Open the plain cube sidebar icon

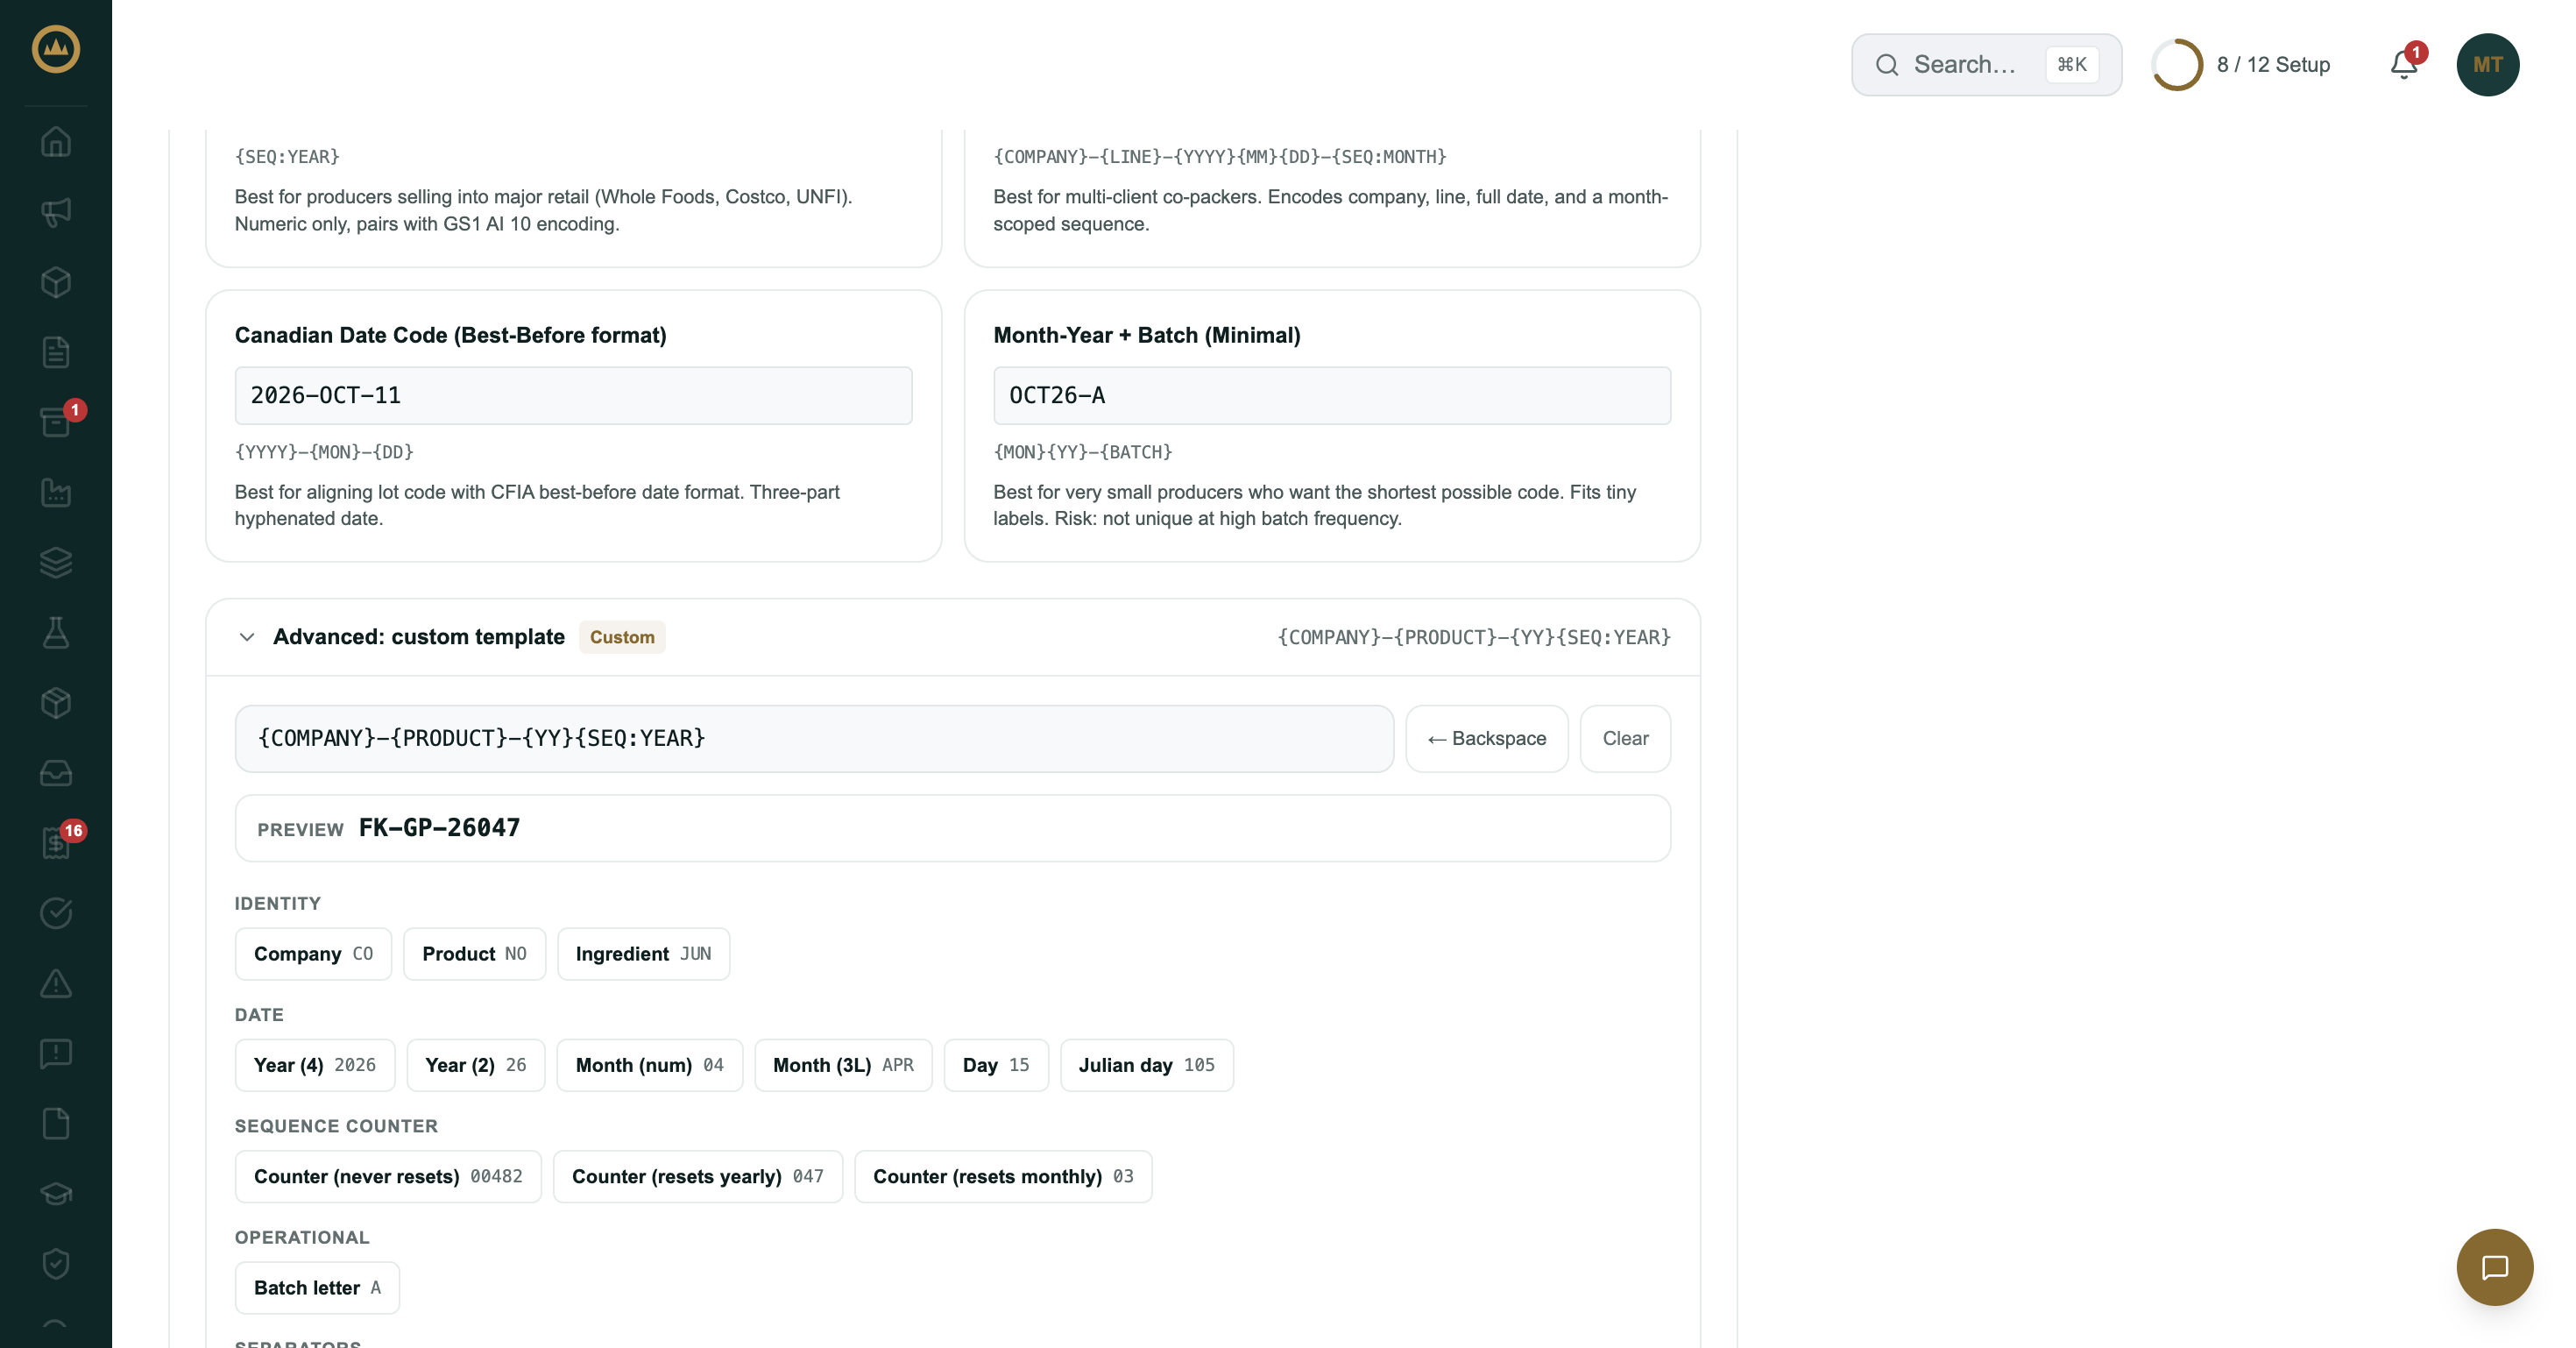[x=56, y=282]
